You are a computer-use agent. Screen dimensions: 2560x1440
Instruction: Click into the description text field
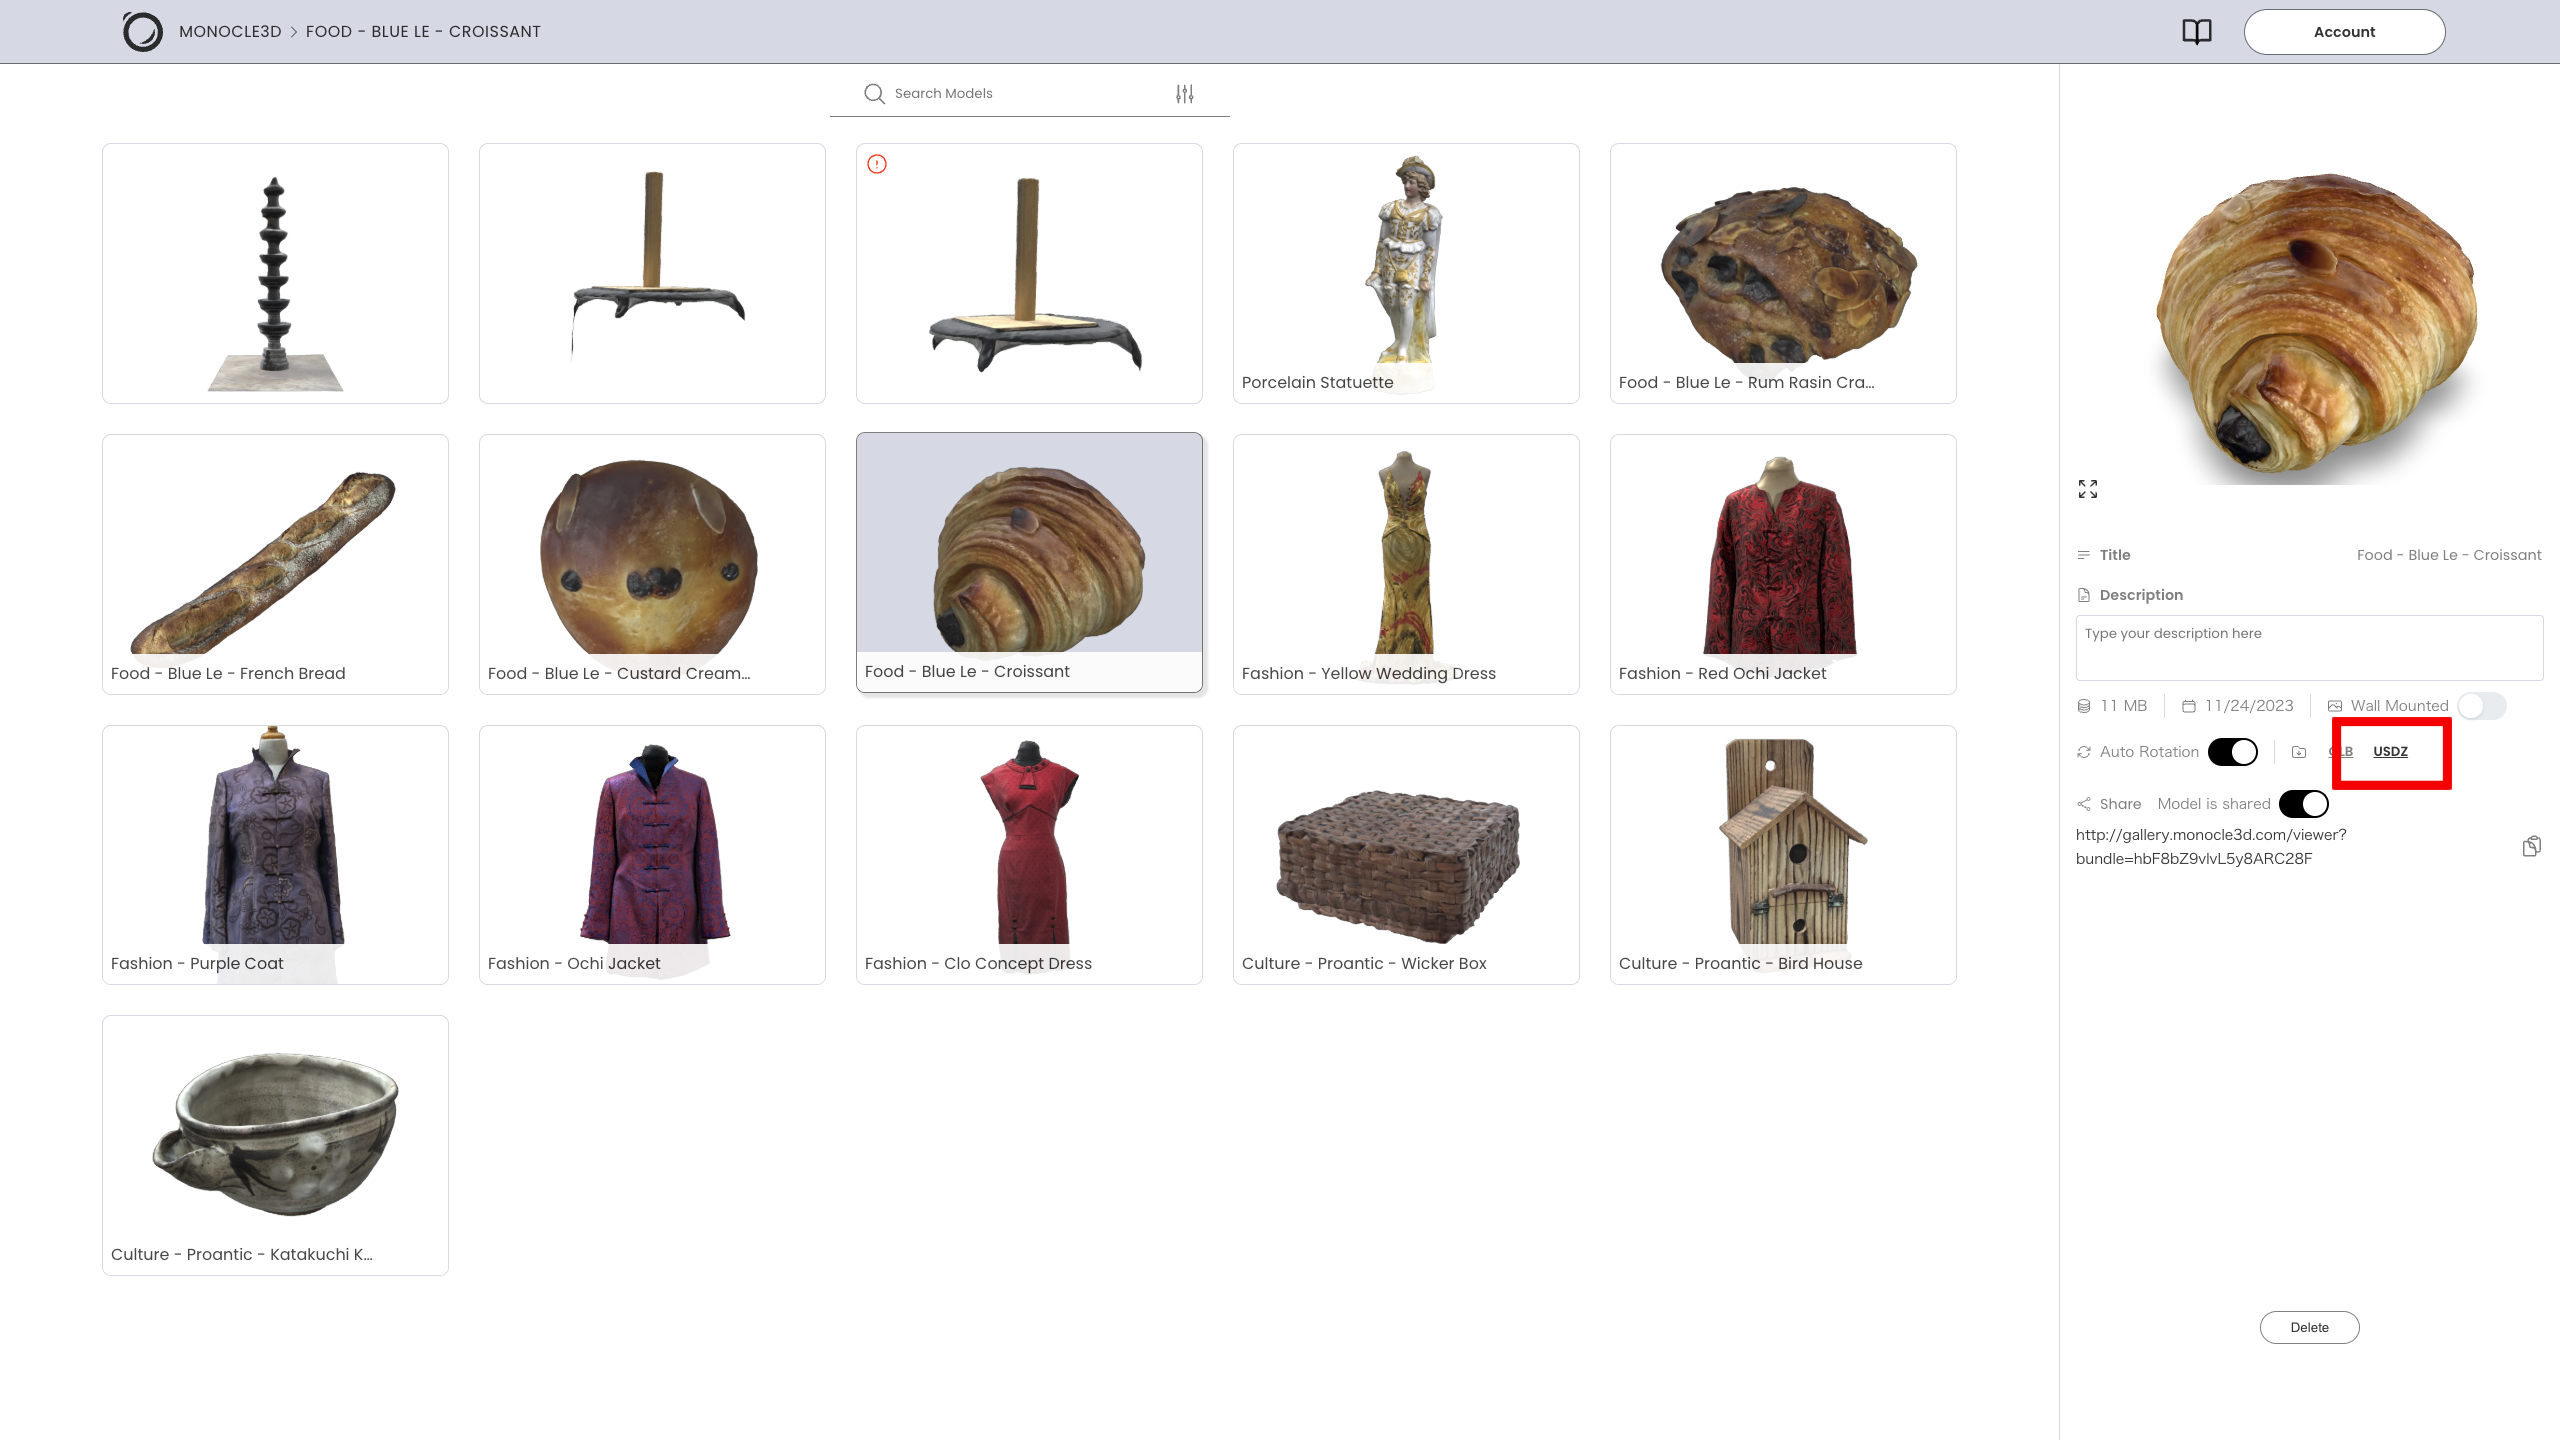coord(2309,648)
